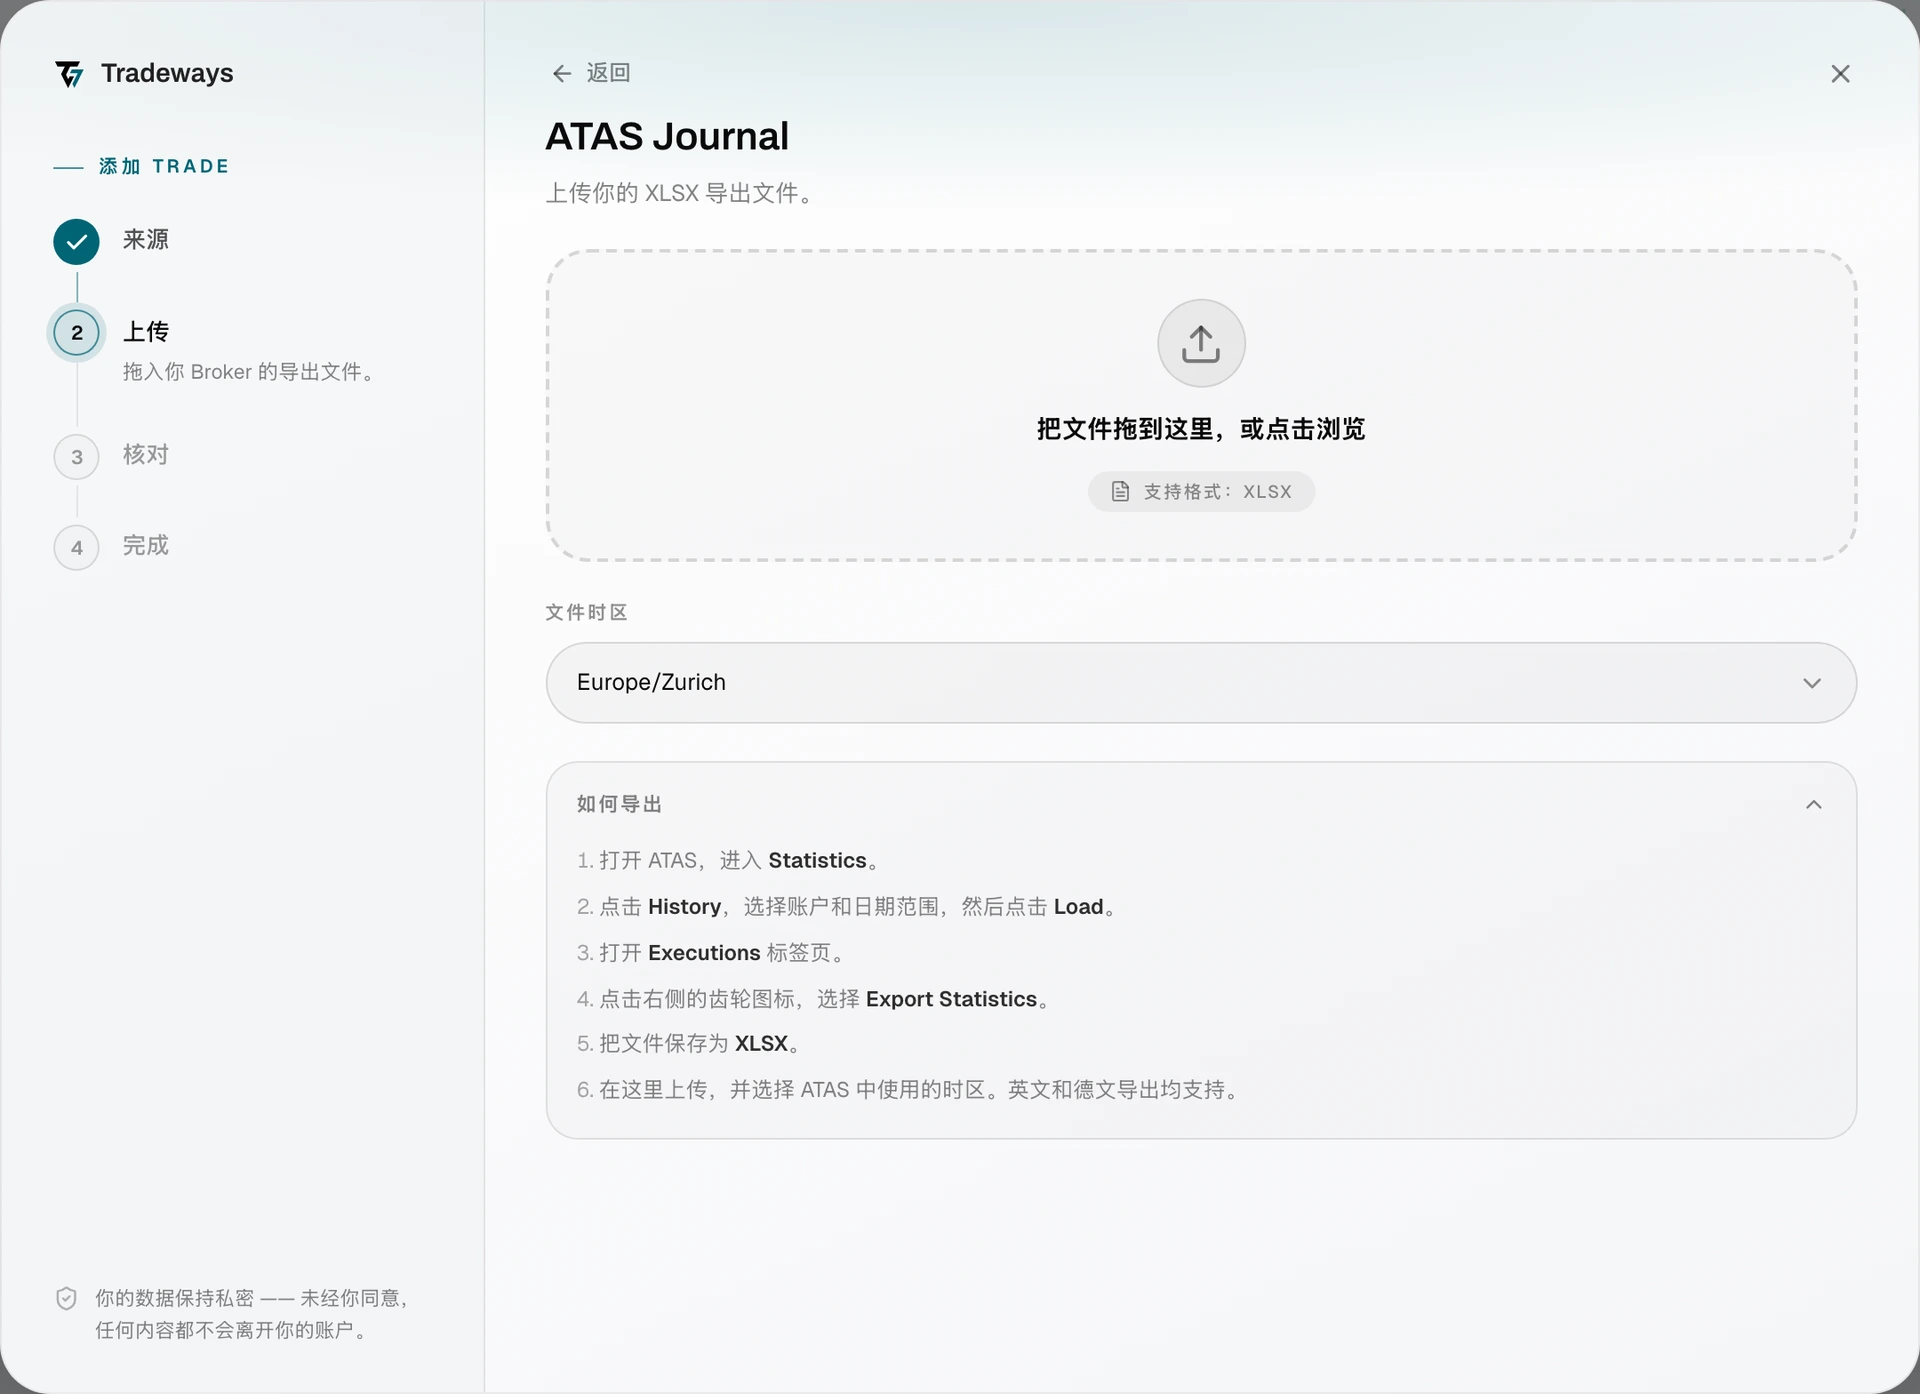Collapse the 如何导出 section chevron
Image resolution: width=1920 pixels, height=1394 pixels.
pos(1814,805)
